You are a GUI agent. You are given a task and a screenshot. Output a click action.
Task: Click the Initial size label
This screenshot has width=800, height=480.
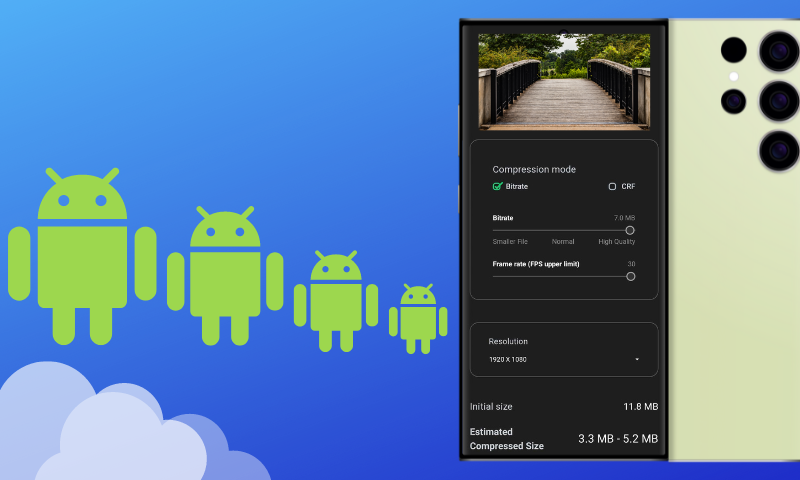491,407
